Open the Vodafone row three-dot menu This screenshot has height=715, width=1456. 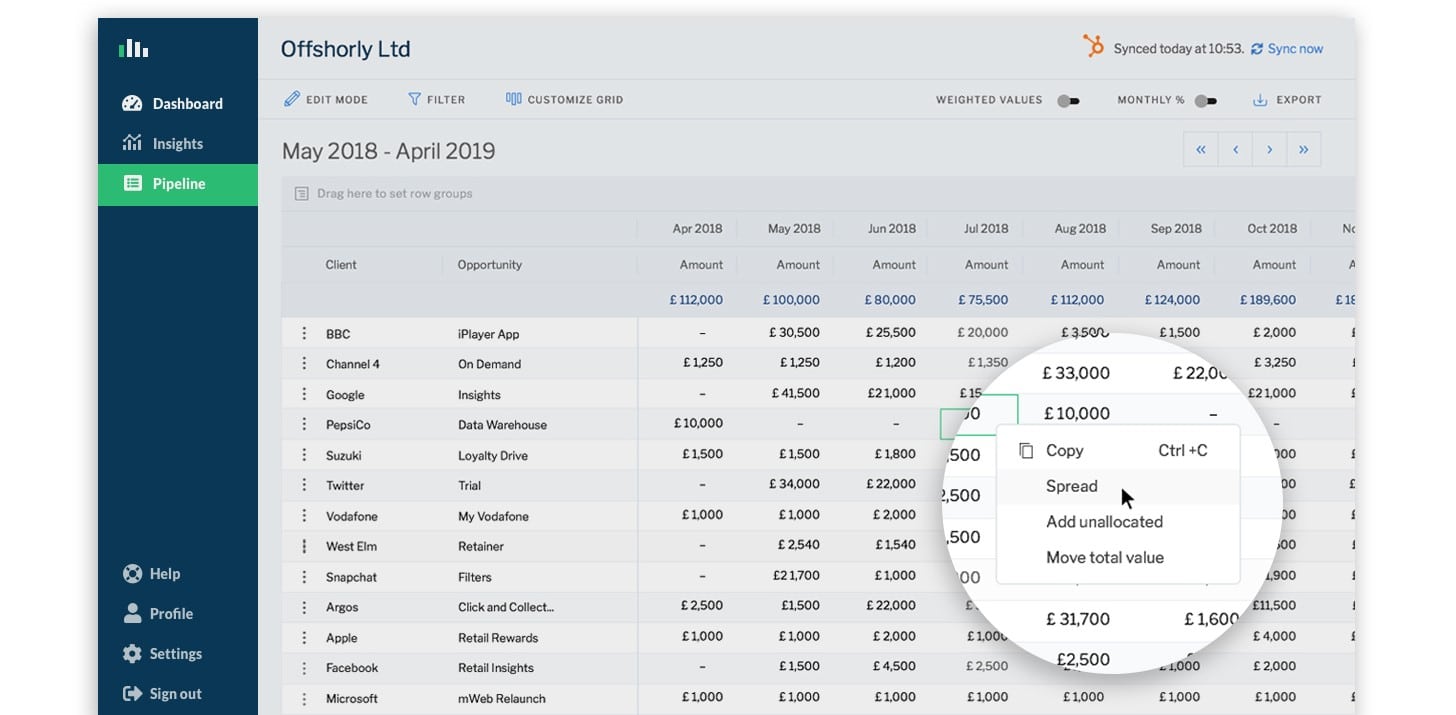[x=304, y=516]
